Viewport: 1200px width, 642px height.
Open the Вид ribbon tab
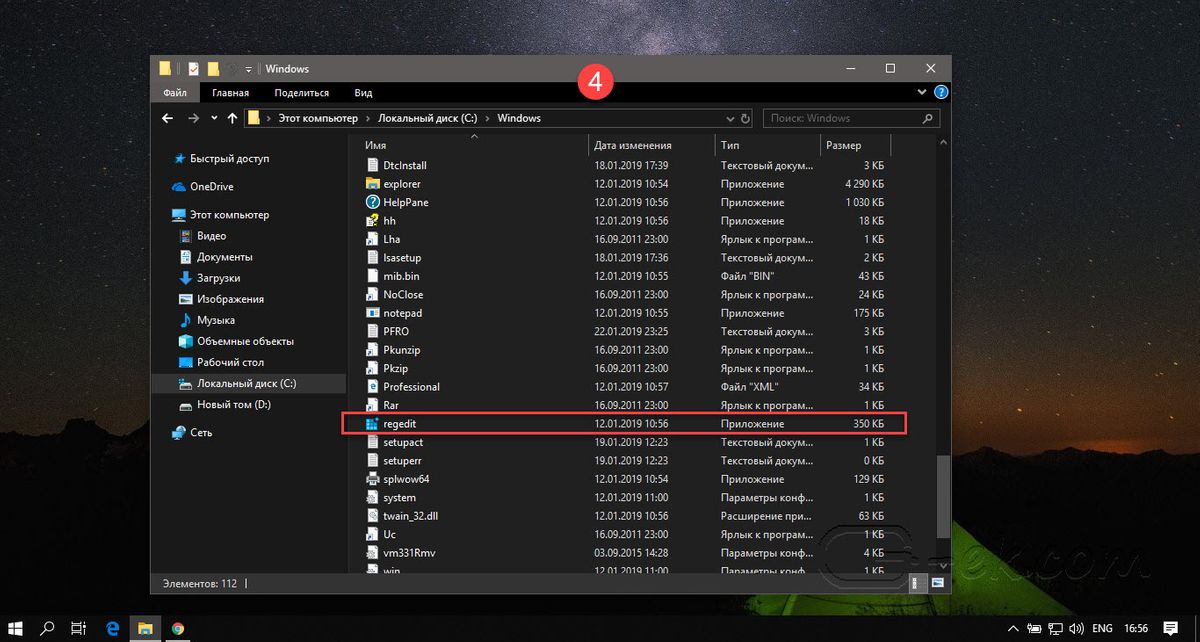coord(363,92)
